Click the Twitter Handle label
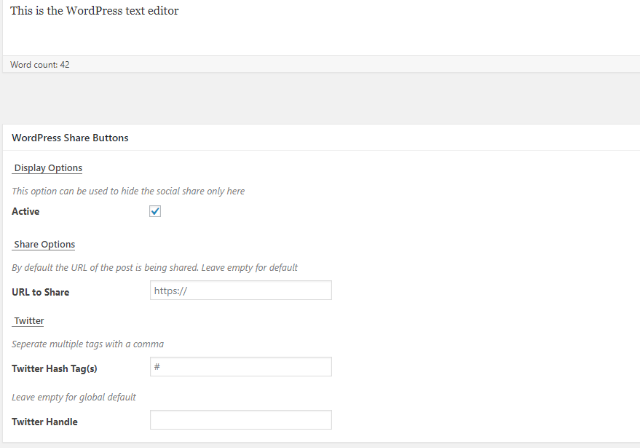The width and height of the screenshot is (640, 448). coord(44,422)
